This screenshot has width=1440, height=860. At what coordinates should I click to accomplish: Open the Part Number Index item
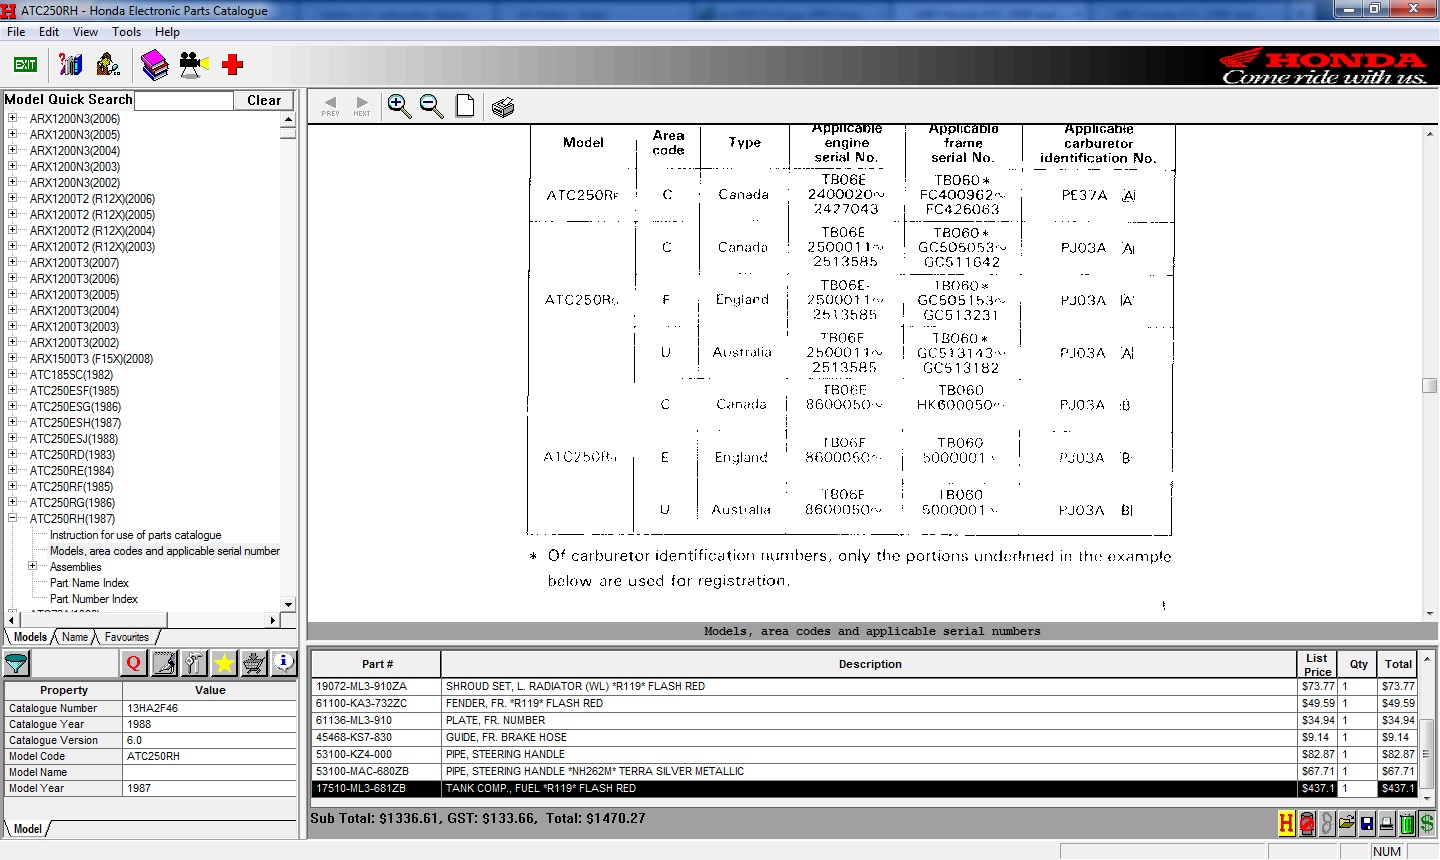pos(94,599)
